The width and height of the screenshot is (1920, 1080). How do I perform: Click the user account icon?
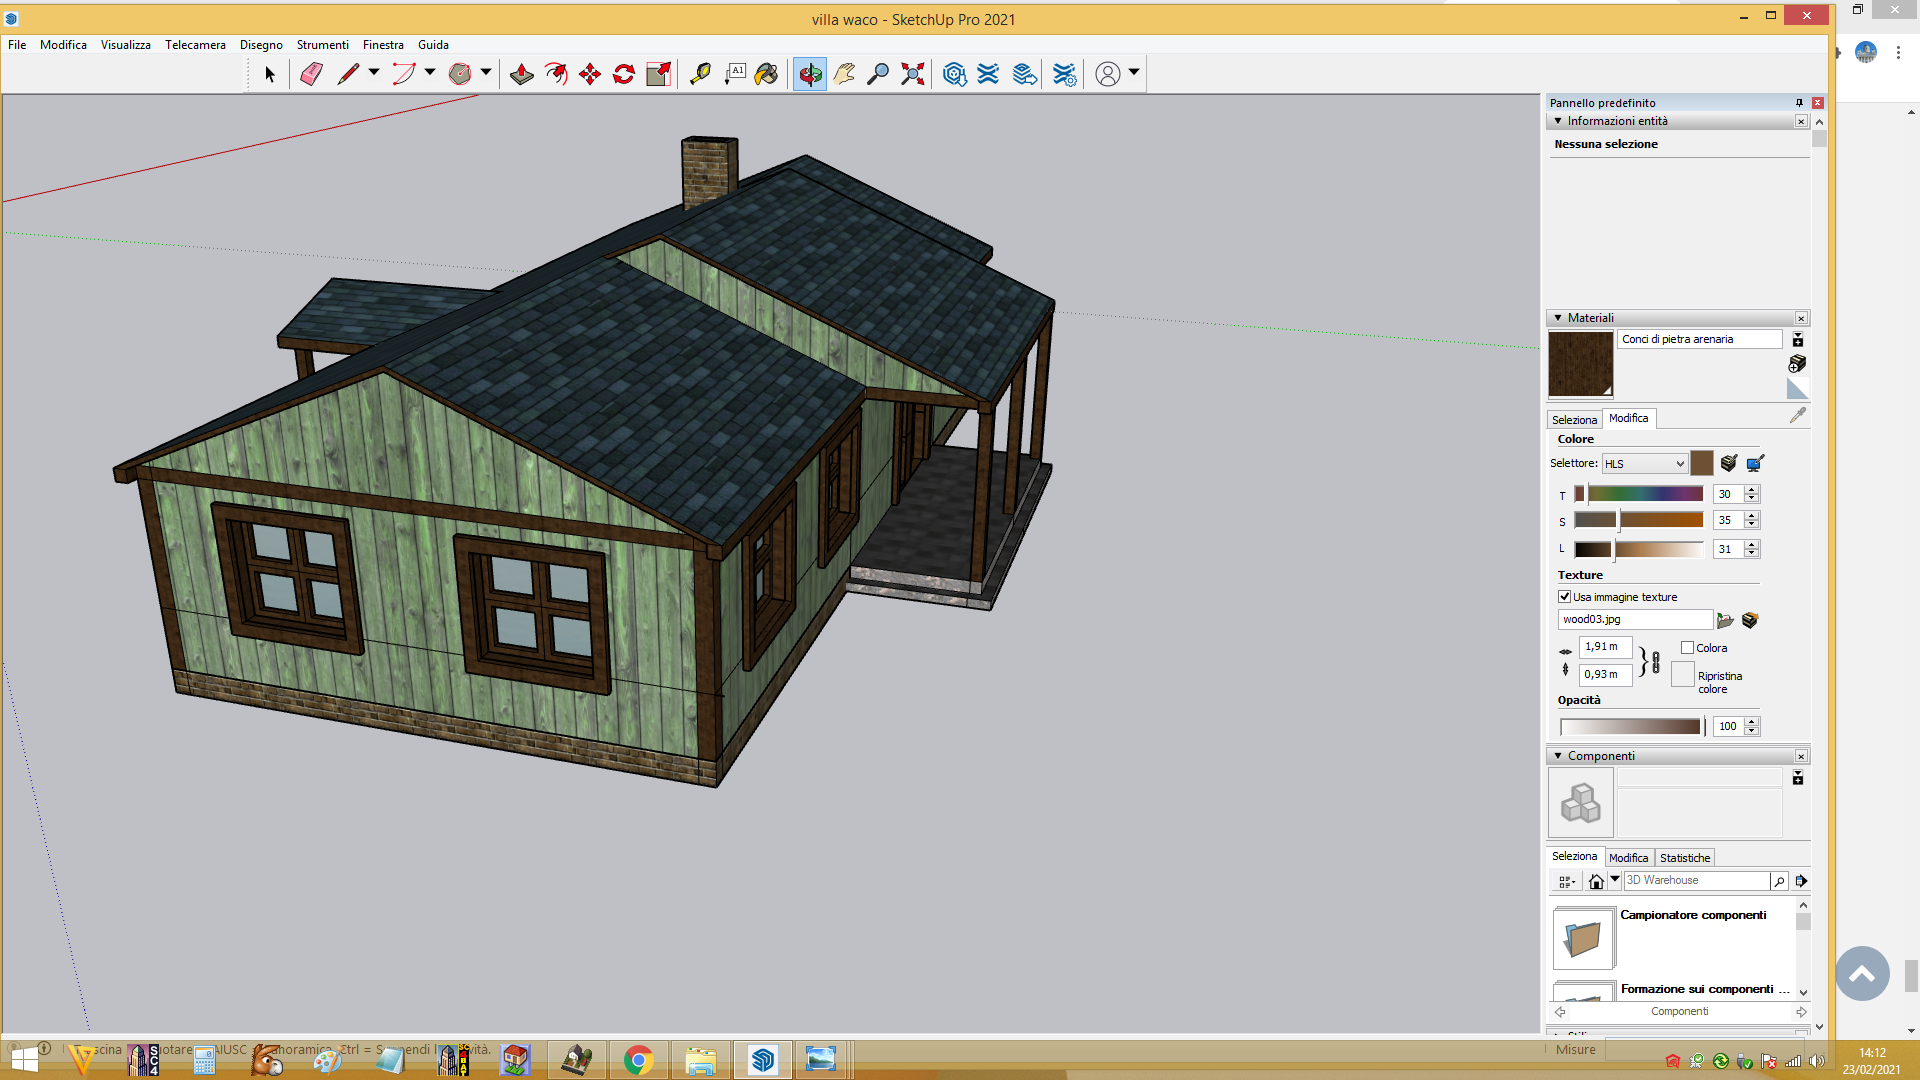(1108, 74)
